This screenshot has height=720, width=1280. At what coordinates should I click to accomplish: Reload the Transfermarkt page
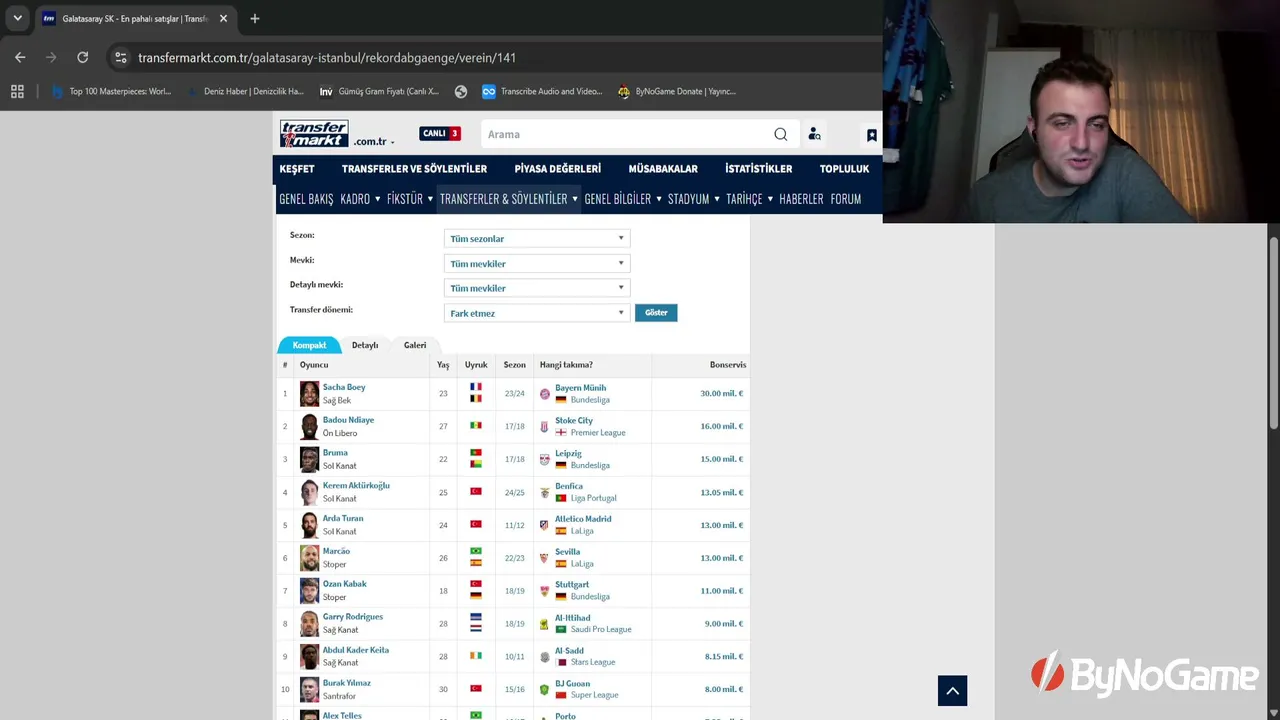coord(83,58)
